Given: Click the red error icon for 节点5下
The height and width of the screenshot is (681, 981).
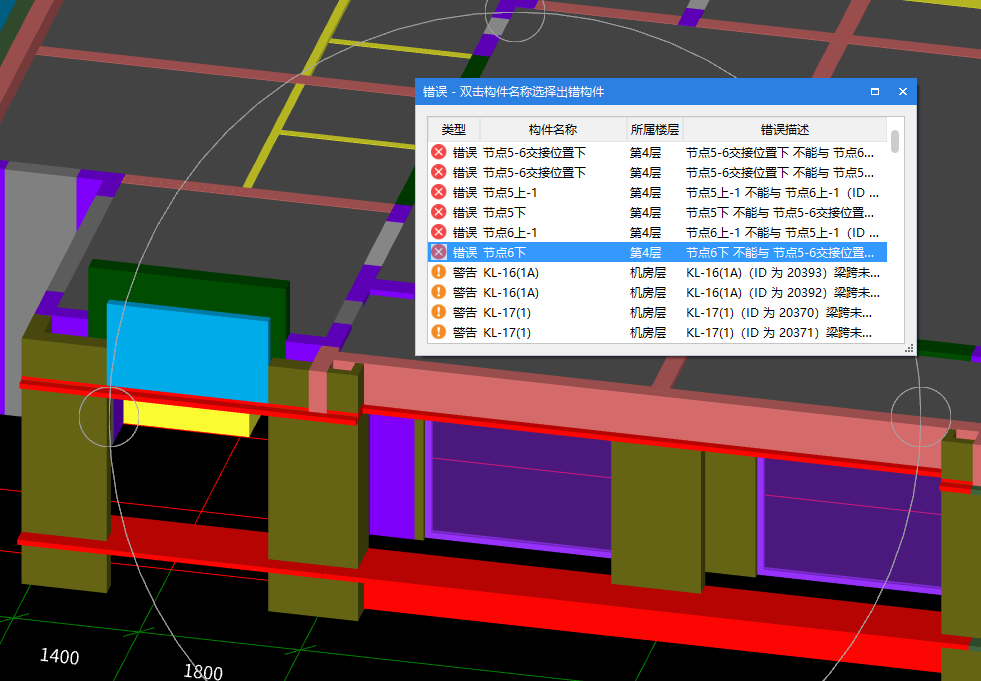Looking at the screenshot, I should point(439,212).
